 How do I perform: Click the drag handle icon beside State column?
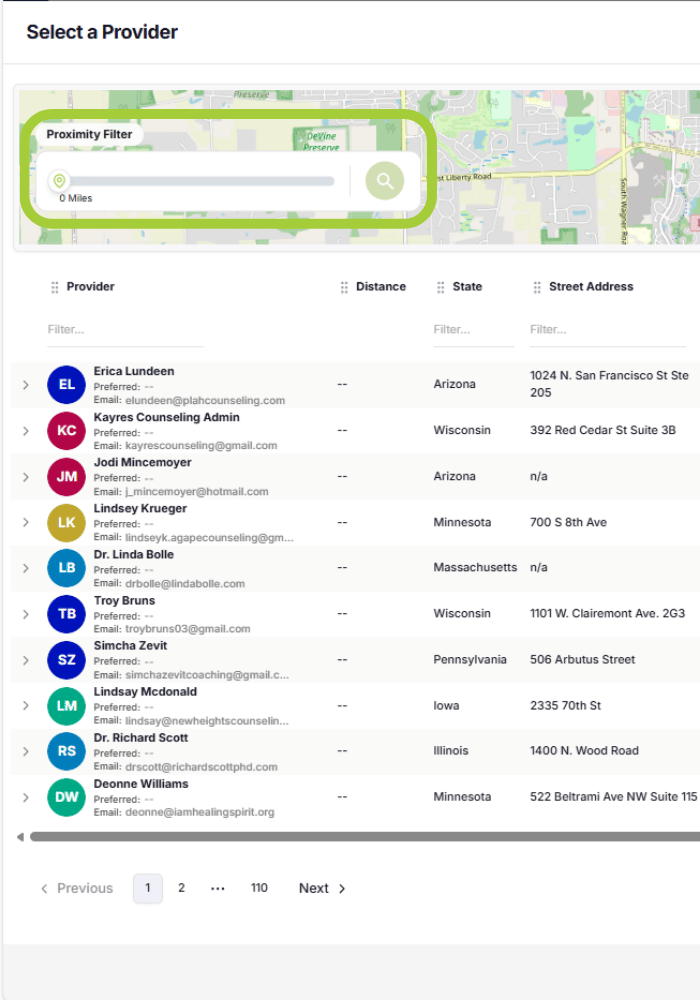click(441, 287)
